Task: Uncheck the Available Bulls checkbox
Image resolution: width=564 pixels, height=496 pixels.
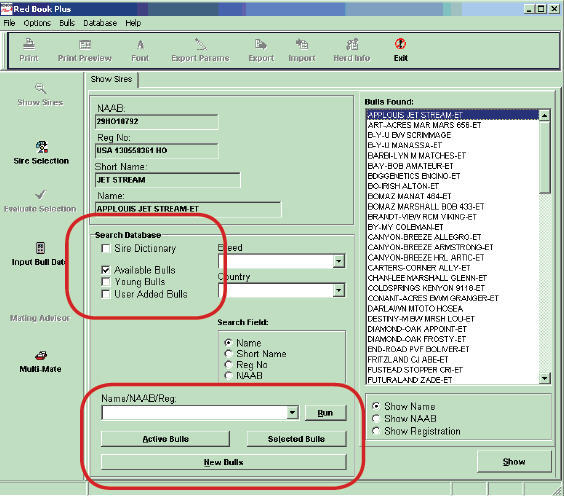Action: [106, 270]
